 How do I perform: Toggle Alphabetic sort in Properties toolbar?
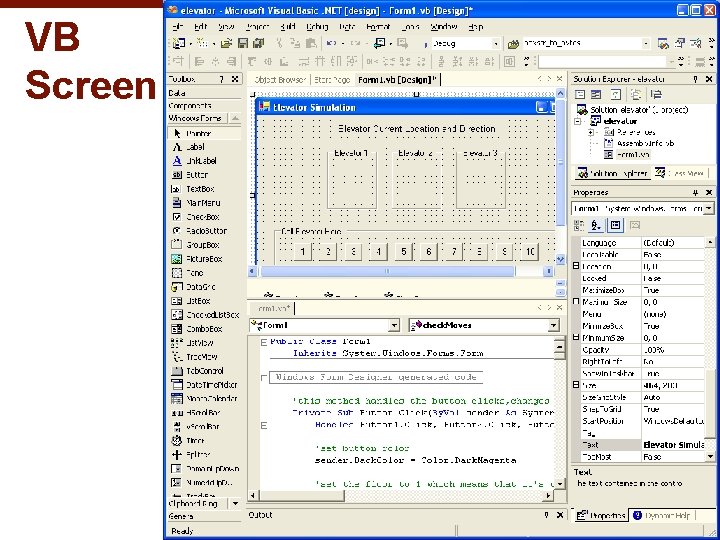596,225
